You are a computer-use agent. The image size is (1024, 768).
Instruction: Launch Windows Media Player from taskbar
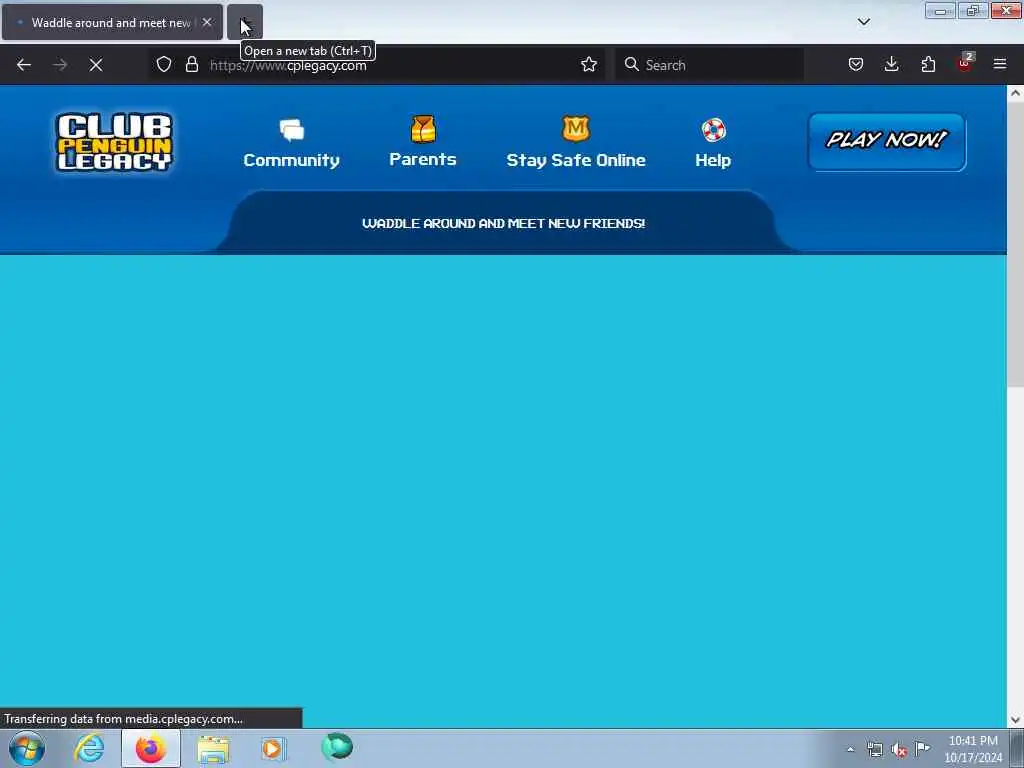(x=274, y=748)
